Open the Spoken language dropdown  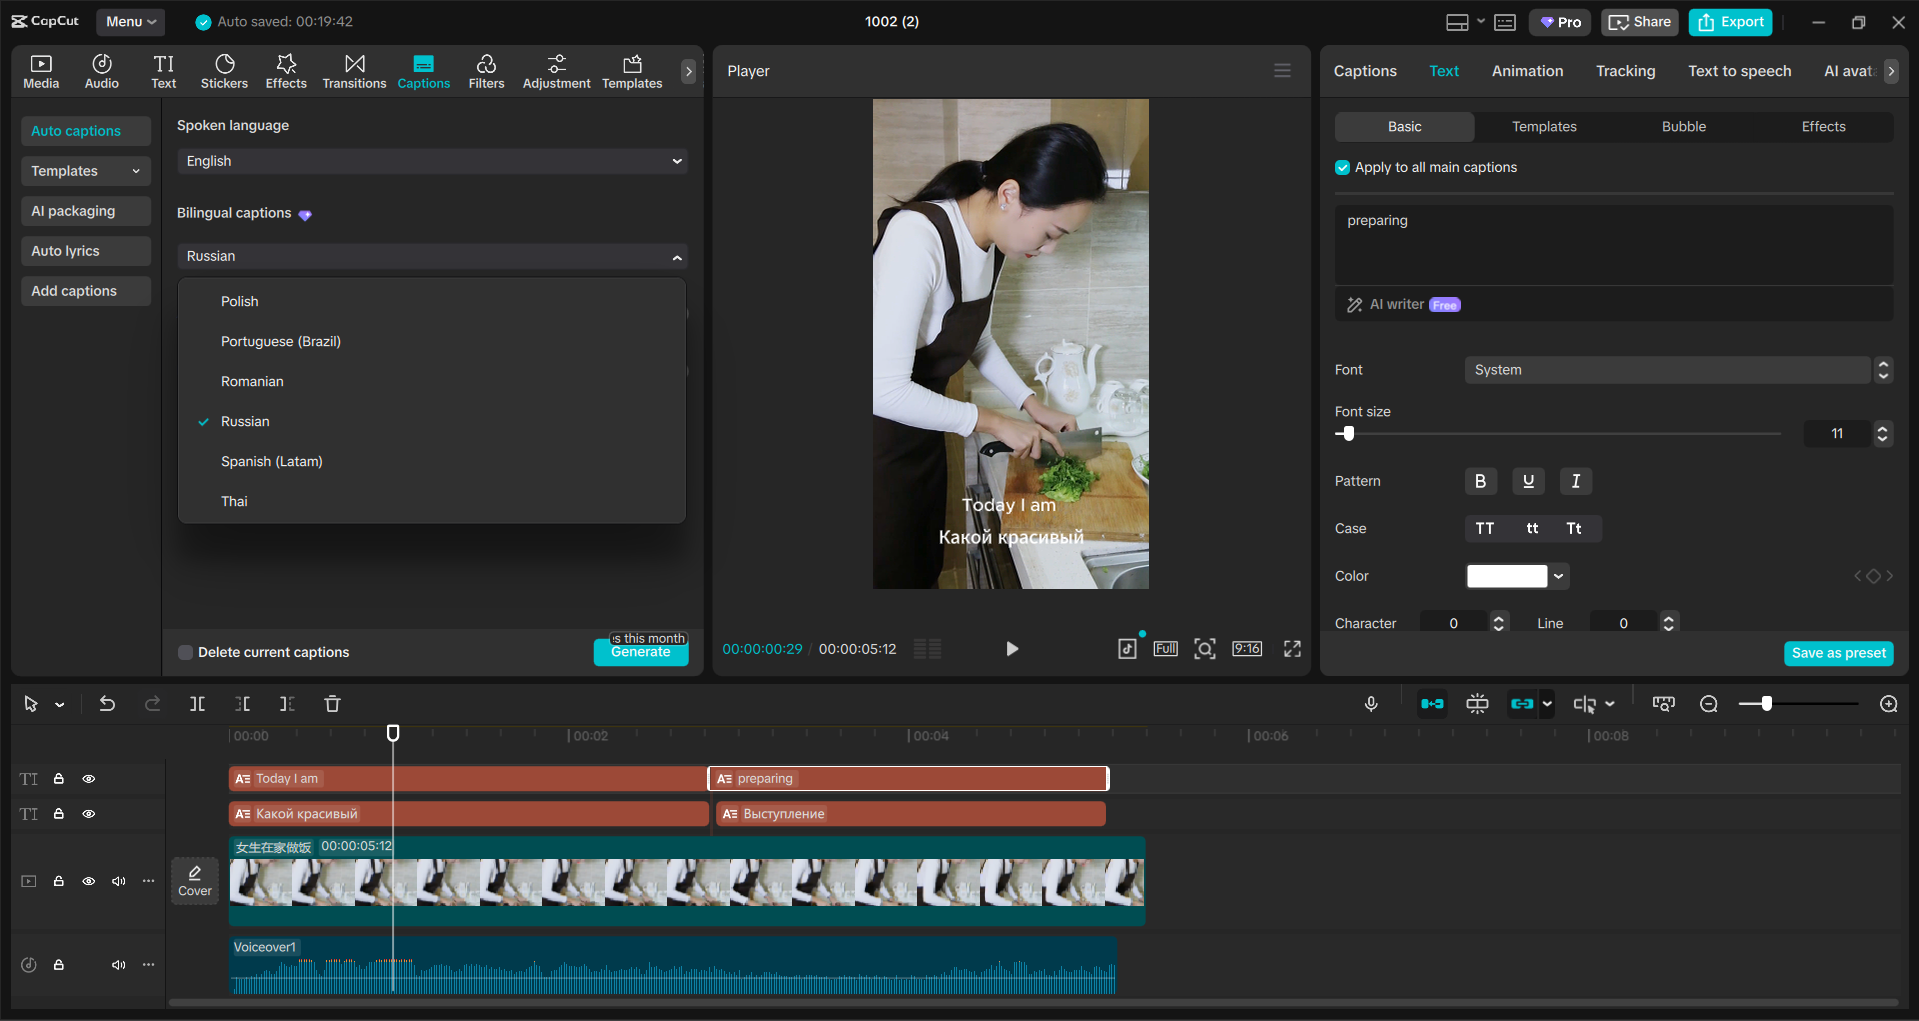coord(431,160)
